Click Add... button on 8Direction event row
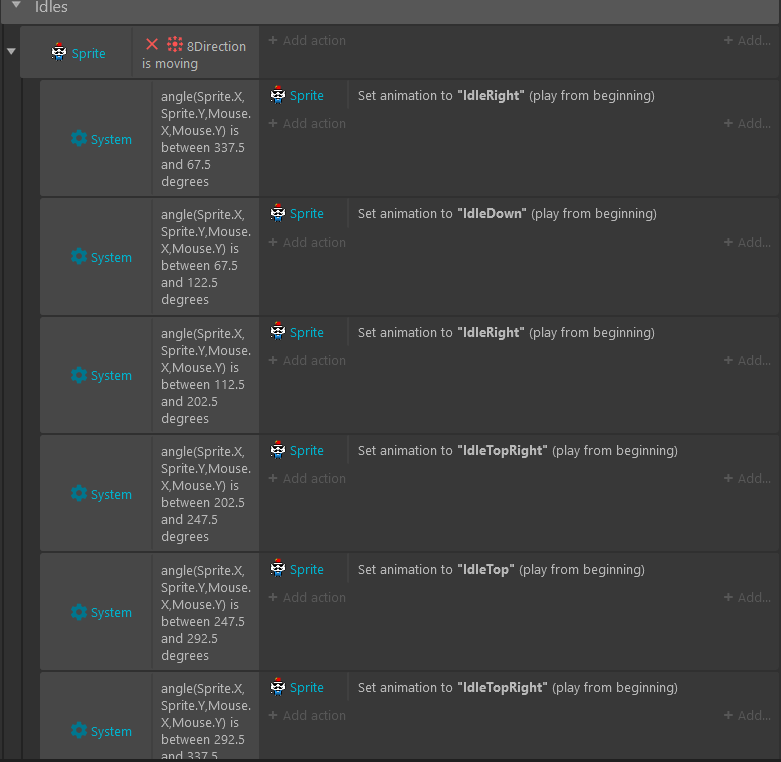 [x=747, y=40]
